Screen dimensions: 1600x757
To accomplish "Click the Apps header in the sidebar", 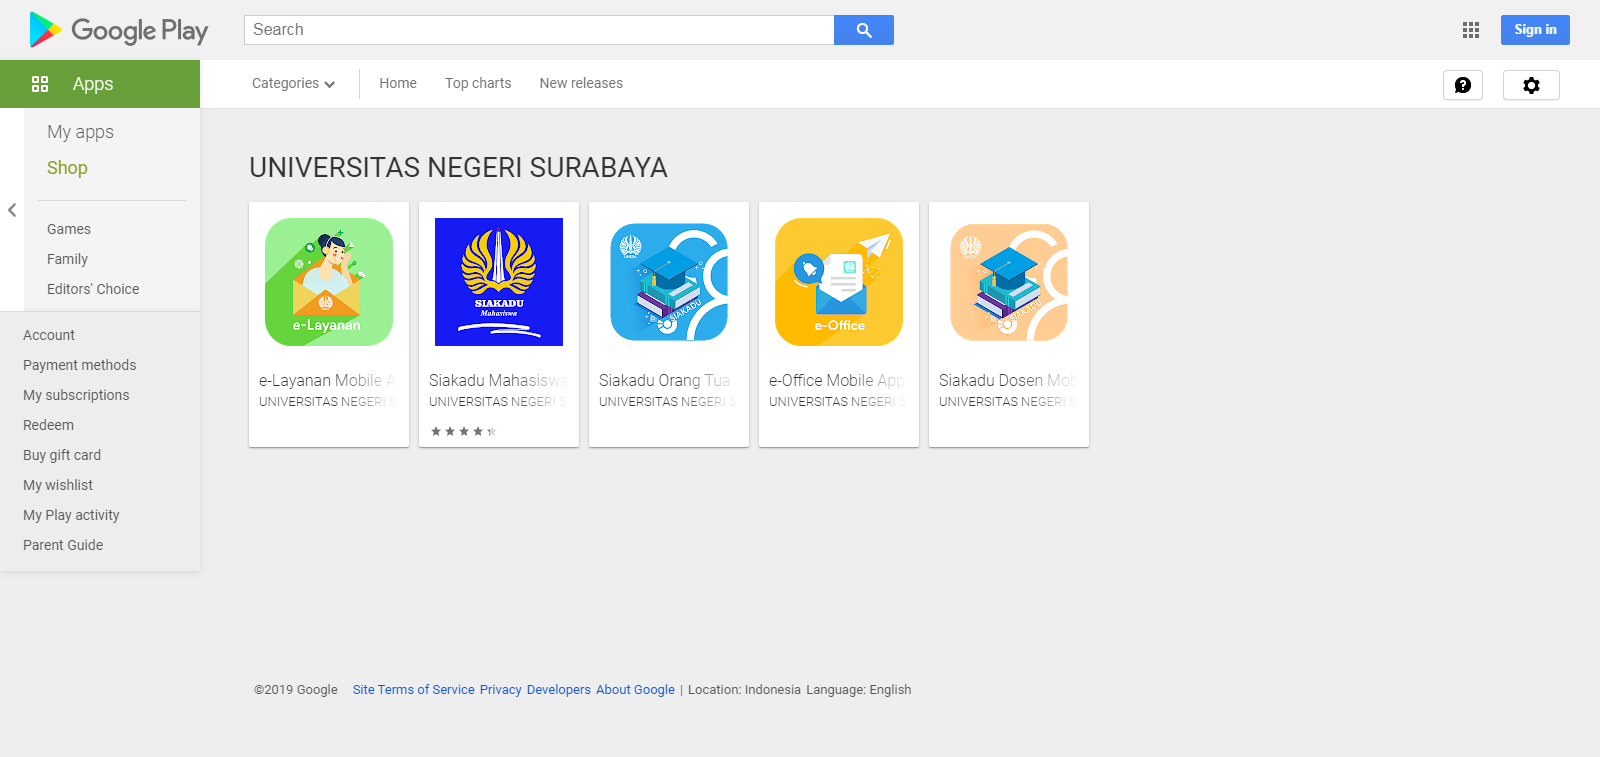I will (x=100, y=84).
